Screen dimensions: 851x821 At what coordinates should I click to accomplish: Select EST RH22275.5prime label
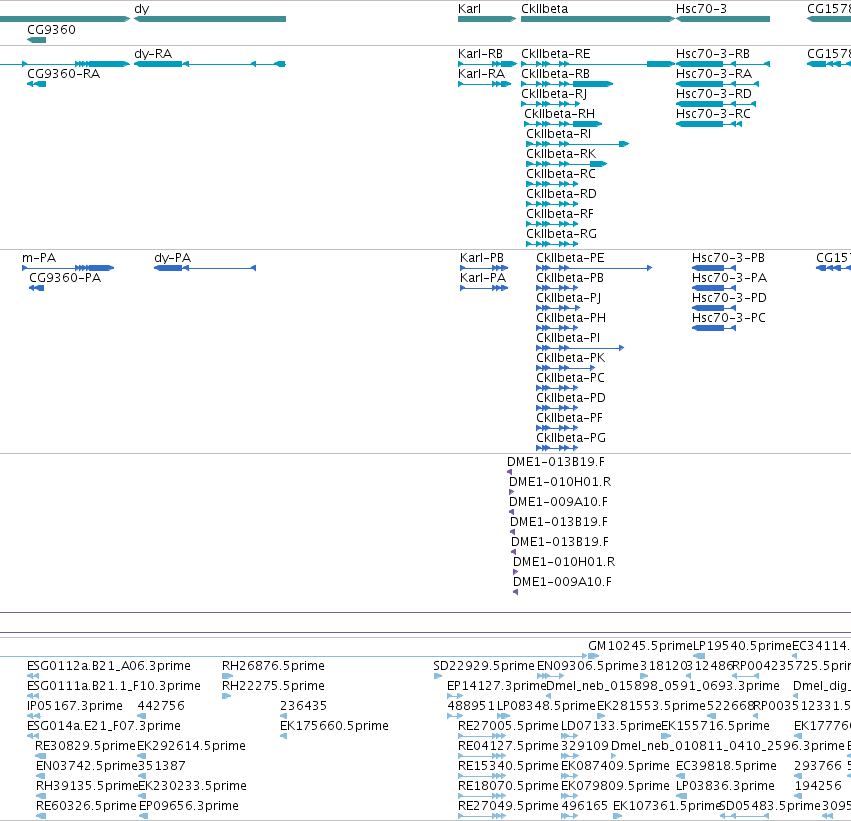click(x=274, y=686)
